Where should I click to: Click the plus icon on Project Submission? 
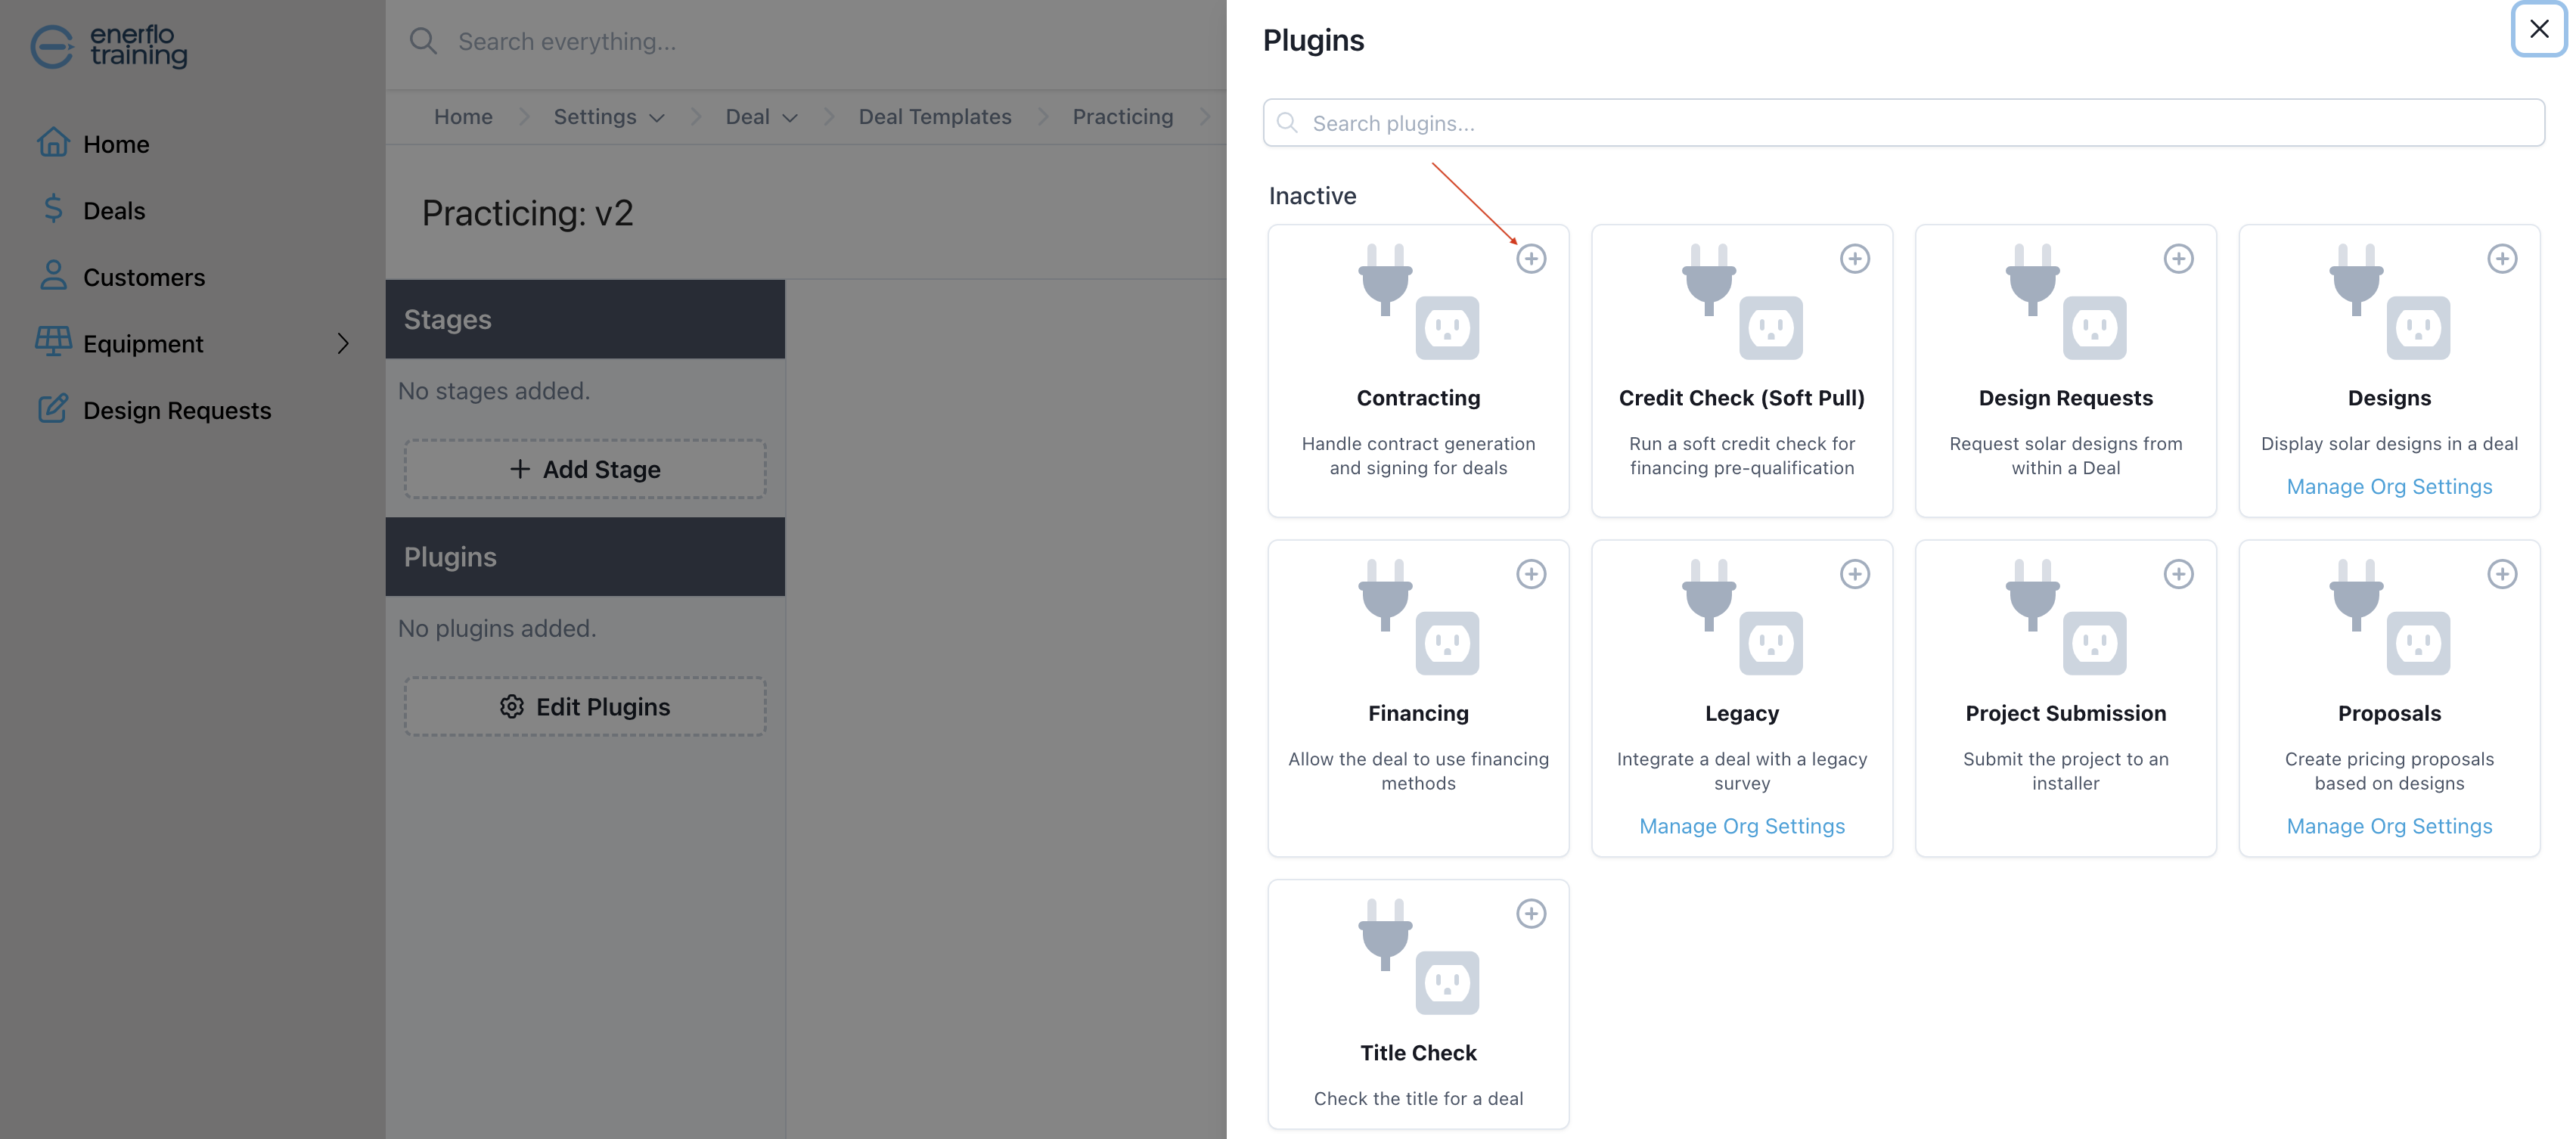pos(2179,574)
